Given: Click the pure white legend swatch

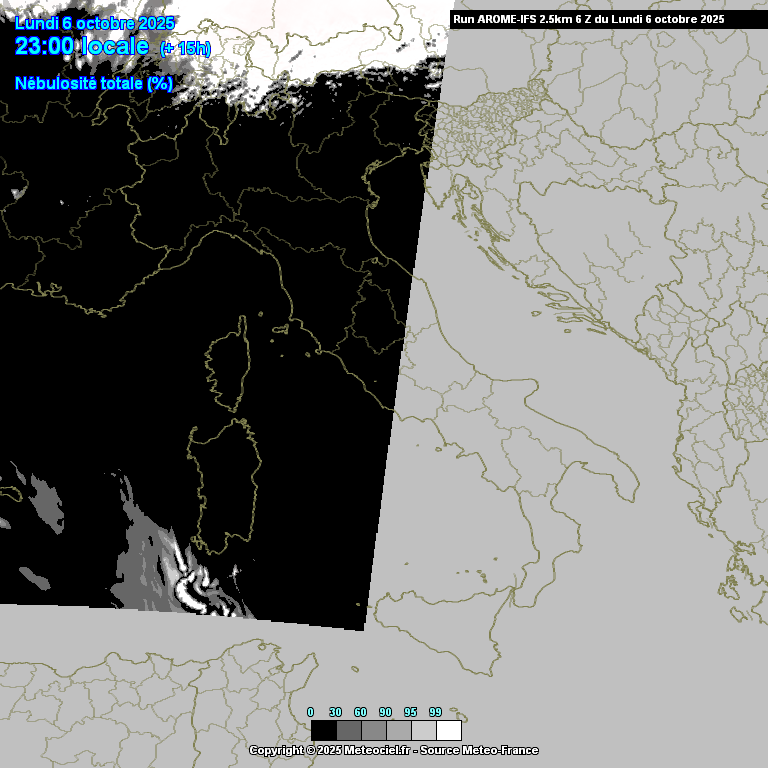Looking at the screenshot, I should tap(449, 730).
